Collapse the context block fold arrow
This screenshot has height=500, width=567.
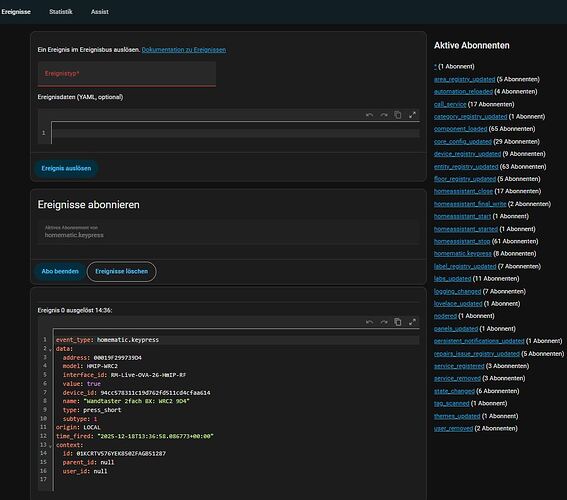coord(50,446)
